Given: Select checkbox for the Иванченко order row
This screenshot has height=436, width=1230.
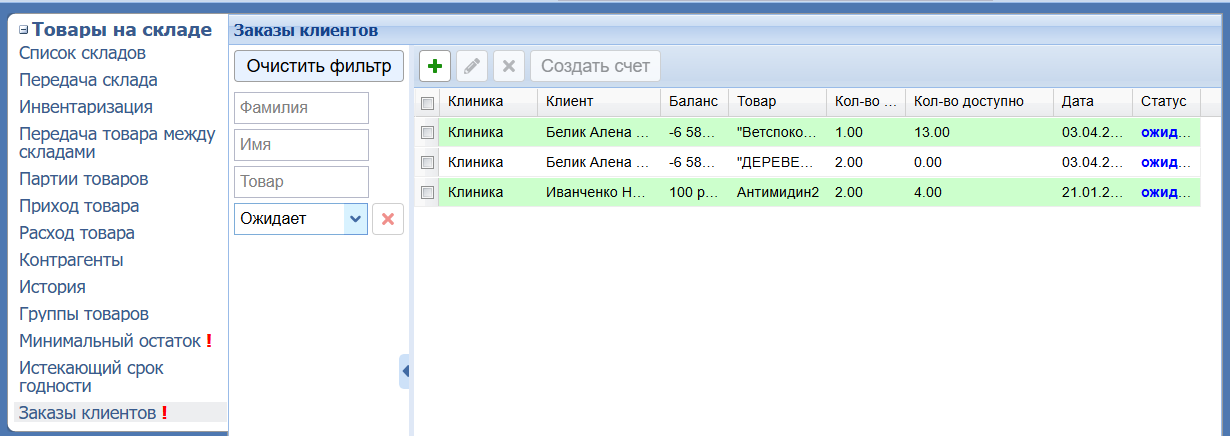Looking at the screenshot, I should pos(428,193).
